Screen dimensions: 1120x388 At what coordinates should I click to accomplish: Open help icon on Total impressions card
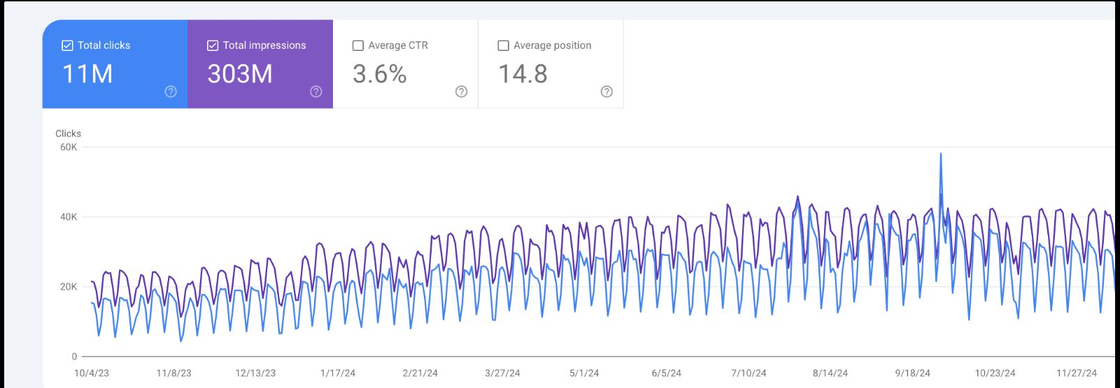point(316,91)
